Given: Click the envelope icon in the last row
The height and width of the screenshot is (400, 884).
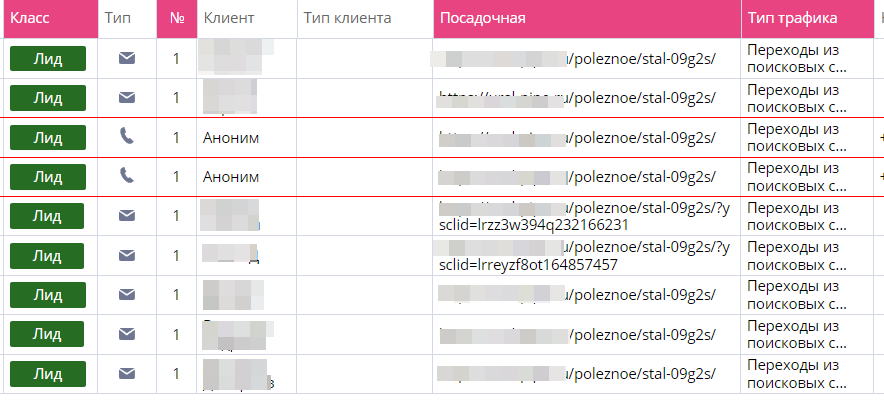Looking at the screenshot, I should (126, 373).
